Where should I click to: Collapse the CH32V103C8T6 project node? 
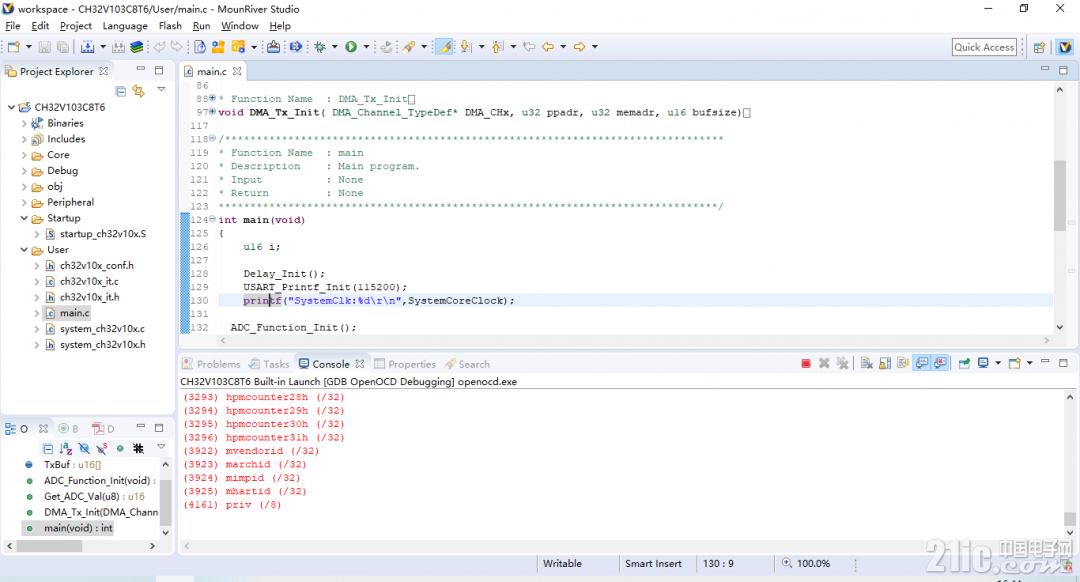point(11,107)
